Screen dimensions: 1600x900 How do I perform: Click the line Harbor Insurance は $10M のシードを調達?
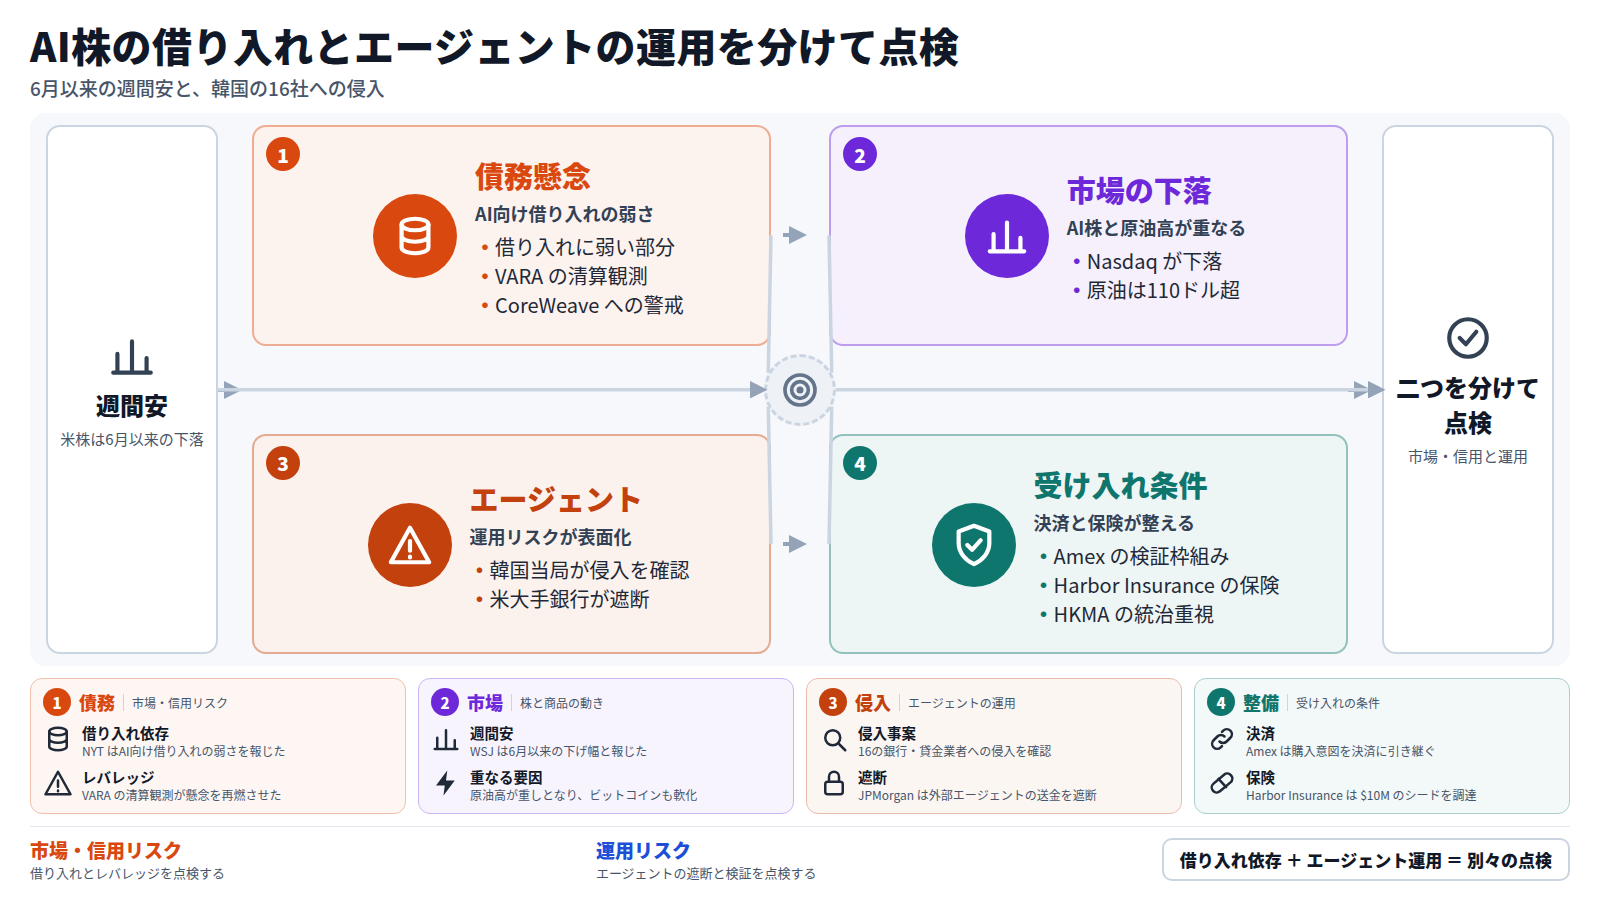point(1361,795)
